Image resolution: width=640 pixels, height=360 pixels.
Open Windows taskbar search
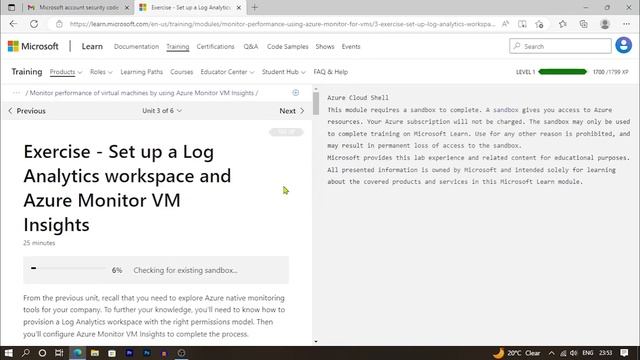[25, 353]
